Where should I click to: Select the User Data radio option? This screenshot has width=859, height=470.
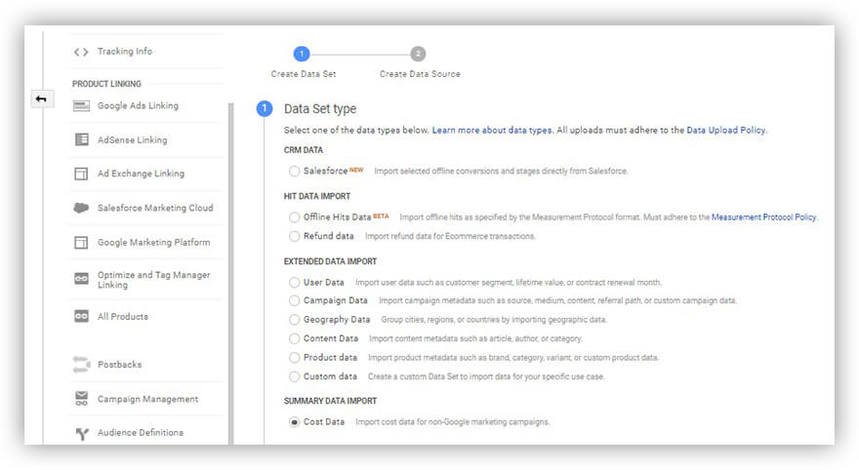click(294, 283)
